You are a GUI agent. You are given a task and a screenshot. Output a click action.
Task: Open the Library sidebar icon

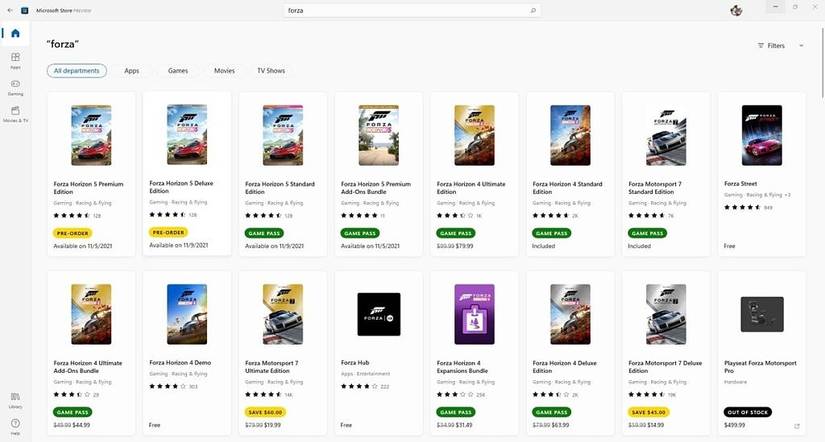(x=15, y=399)
